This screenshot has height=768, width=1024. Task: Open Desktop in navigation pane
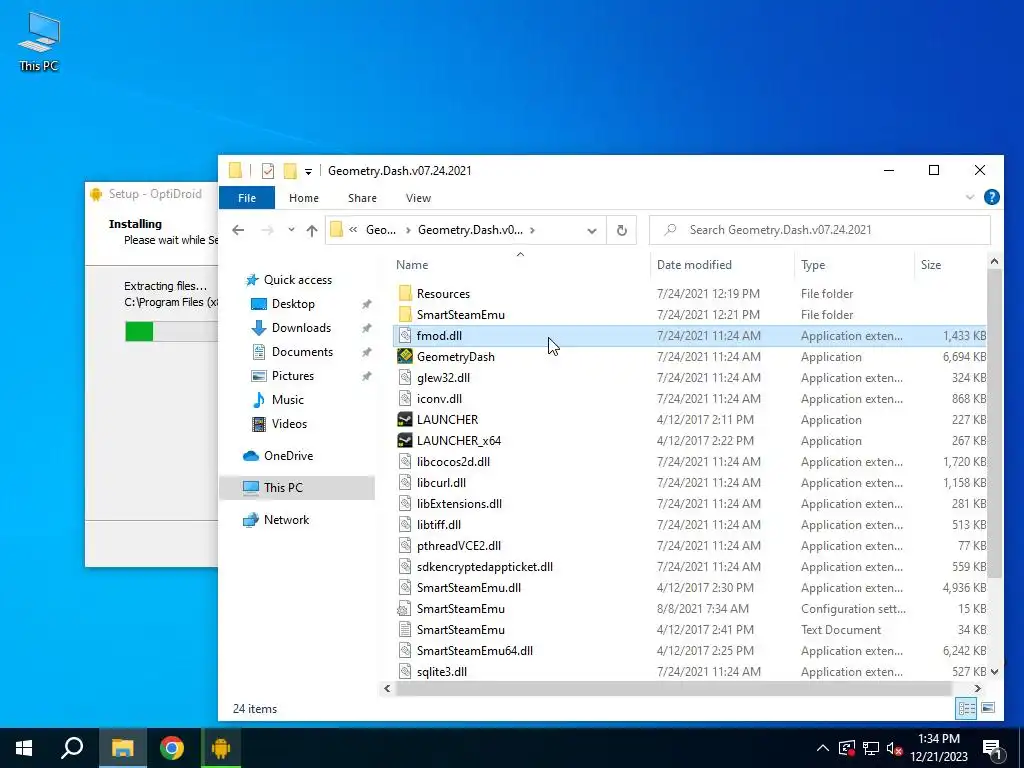(293, 304)
